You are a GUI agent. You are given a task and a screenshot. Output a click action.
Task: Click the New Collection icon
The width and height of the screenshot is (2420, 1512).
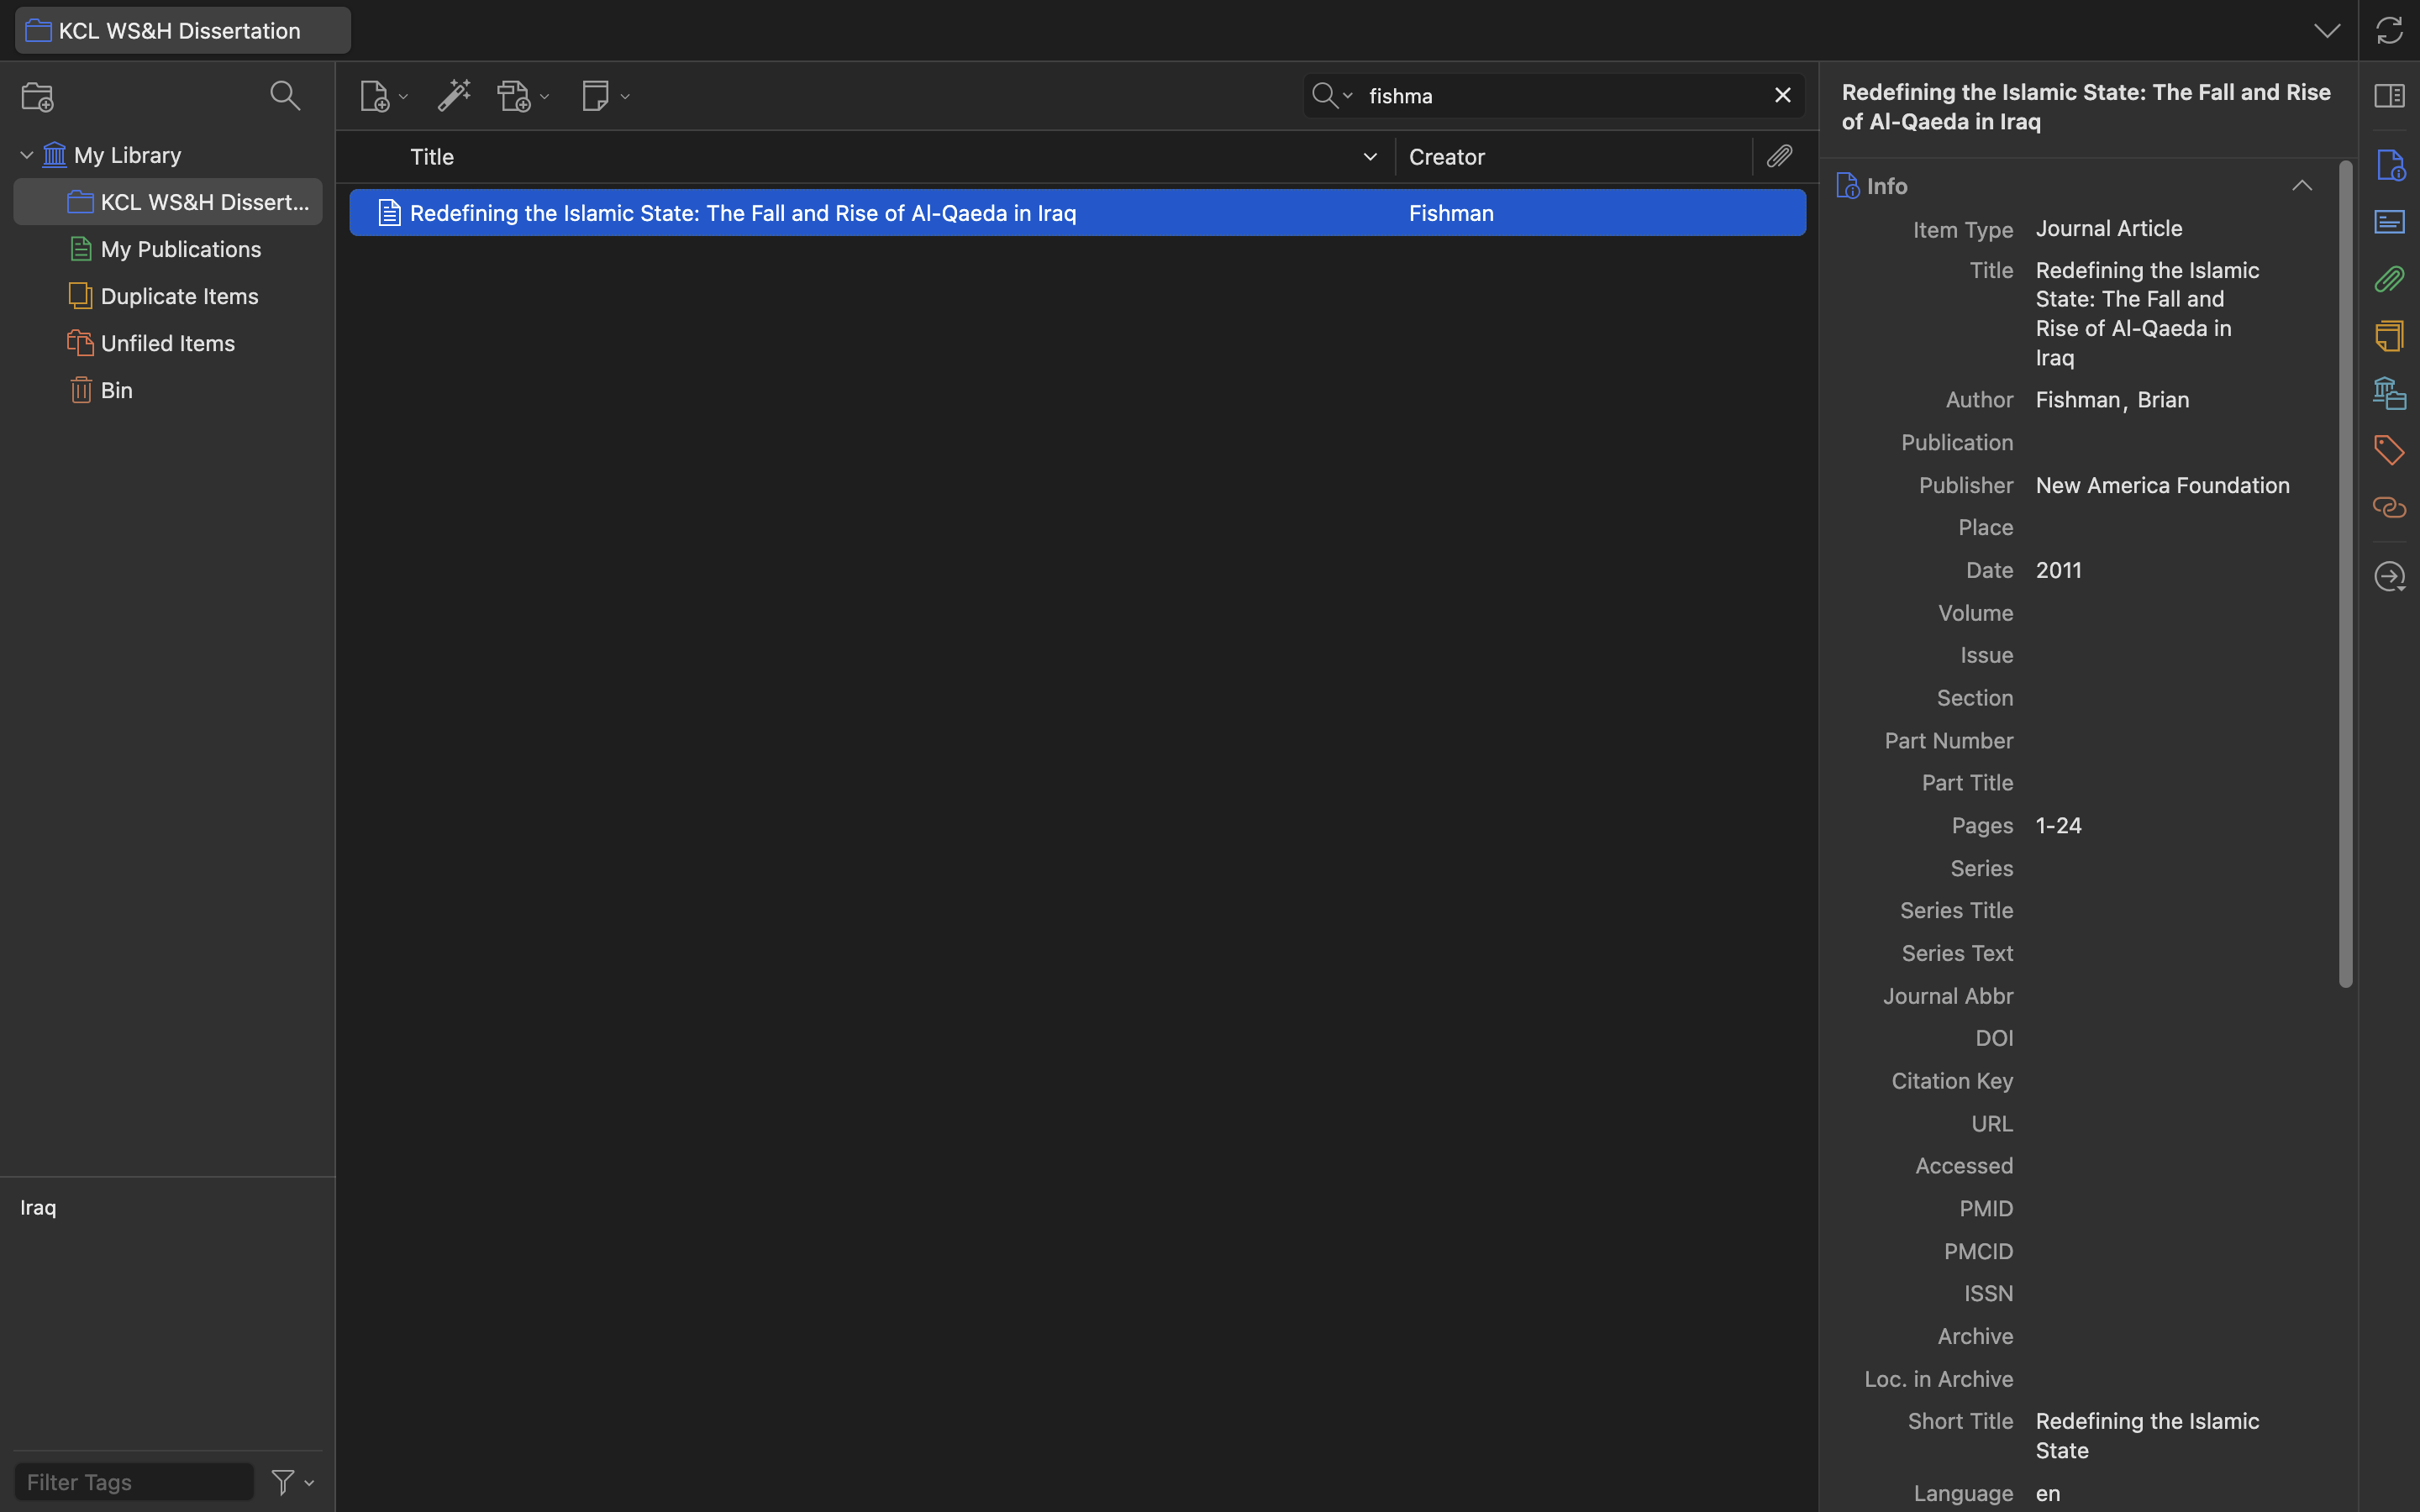click(x=37, y=97)
